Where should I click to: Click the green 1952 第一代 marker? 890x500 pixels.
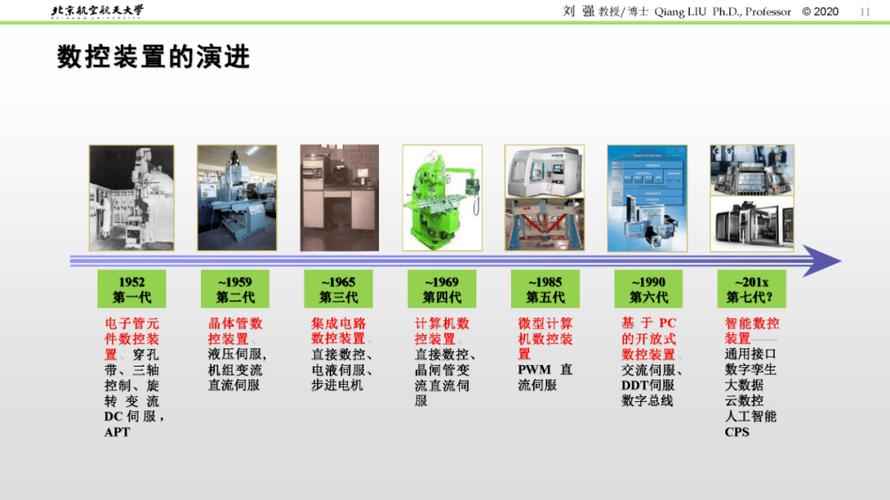[132, 289]
